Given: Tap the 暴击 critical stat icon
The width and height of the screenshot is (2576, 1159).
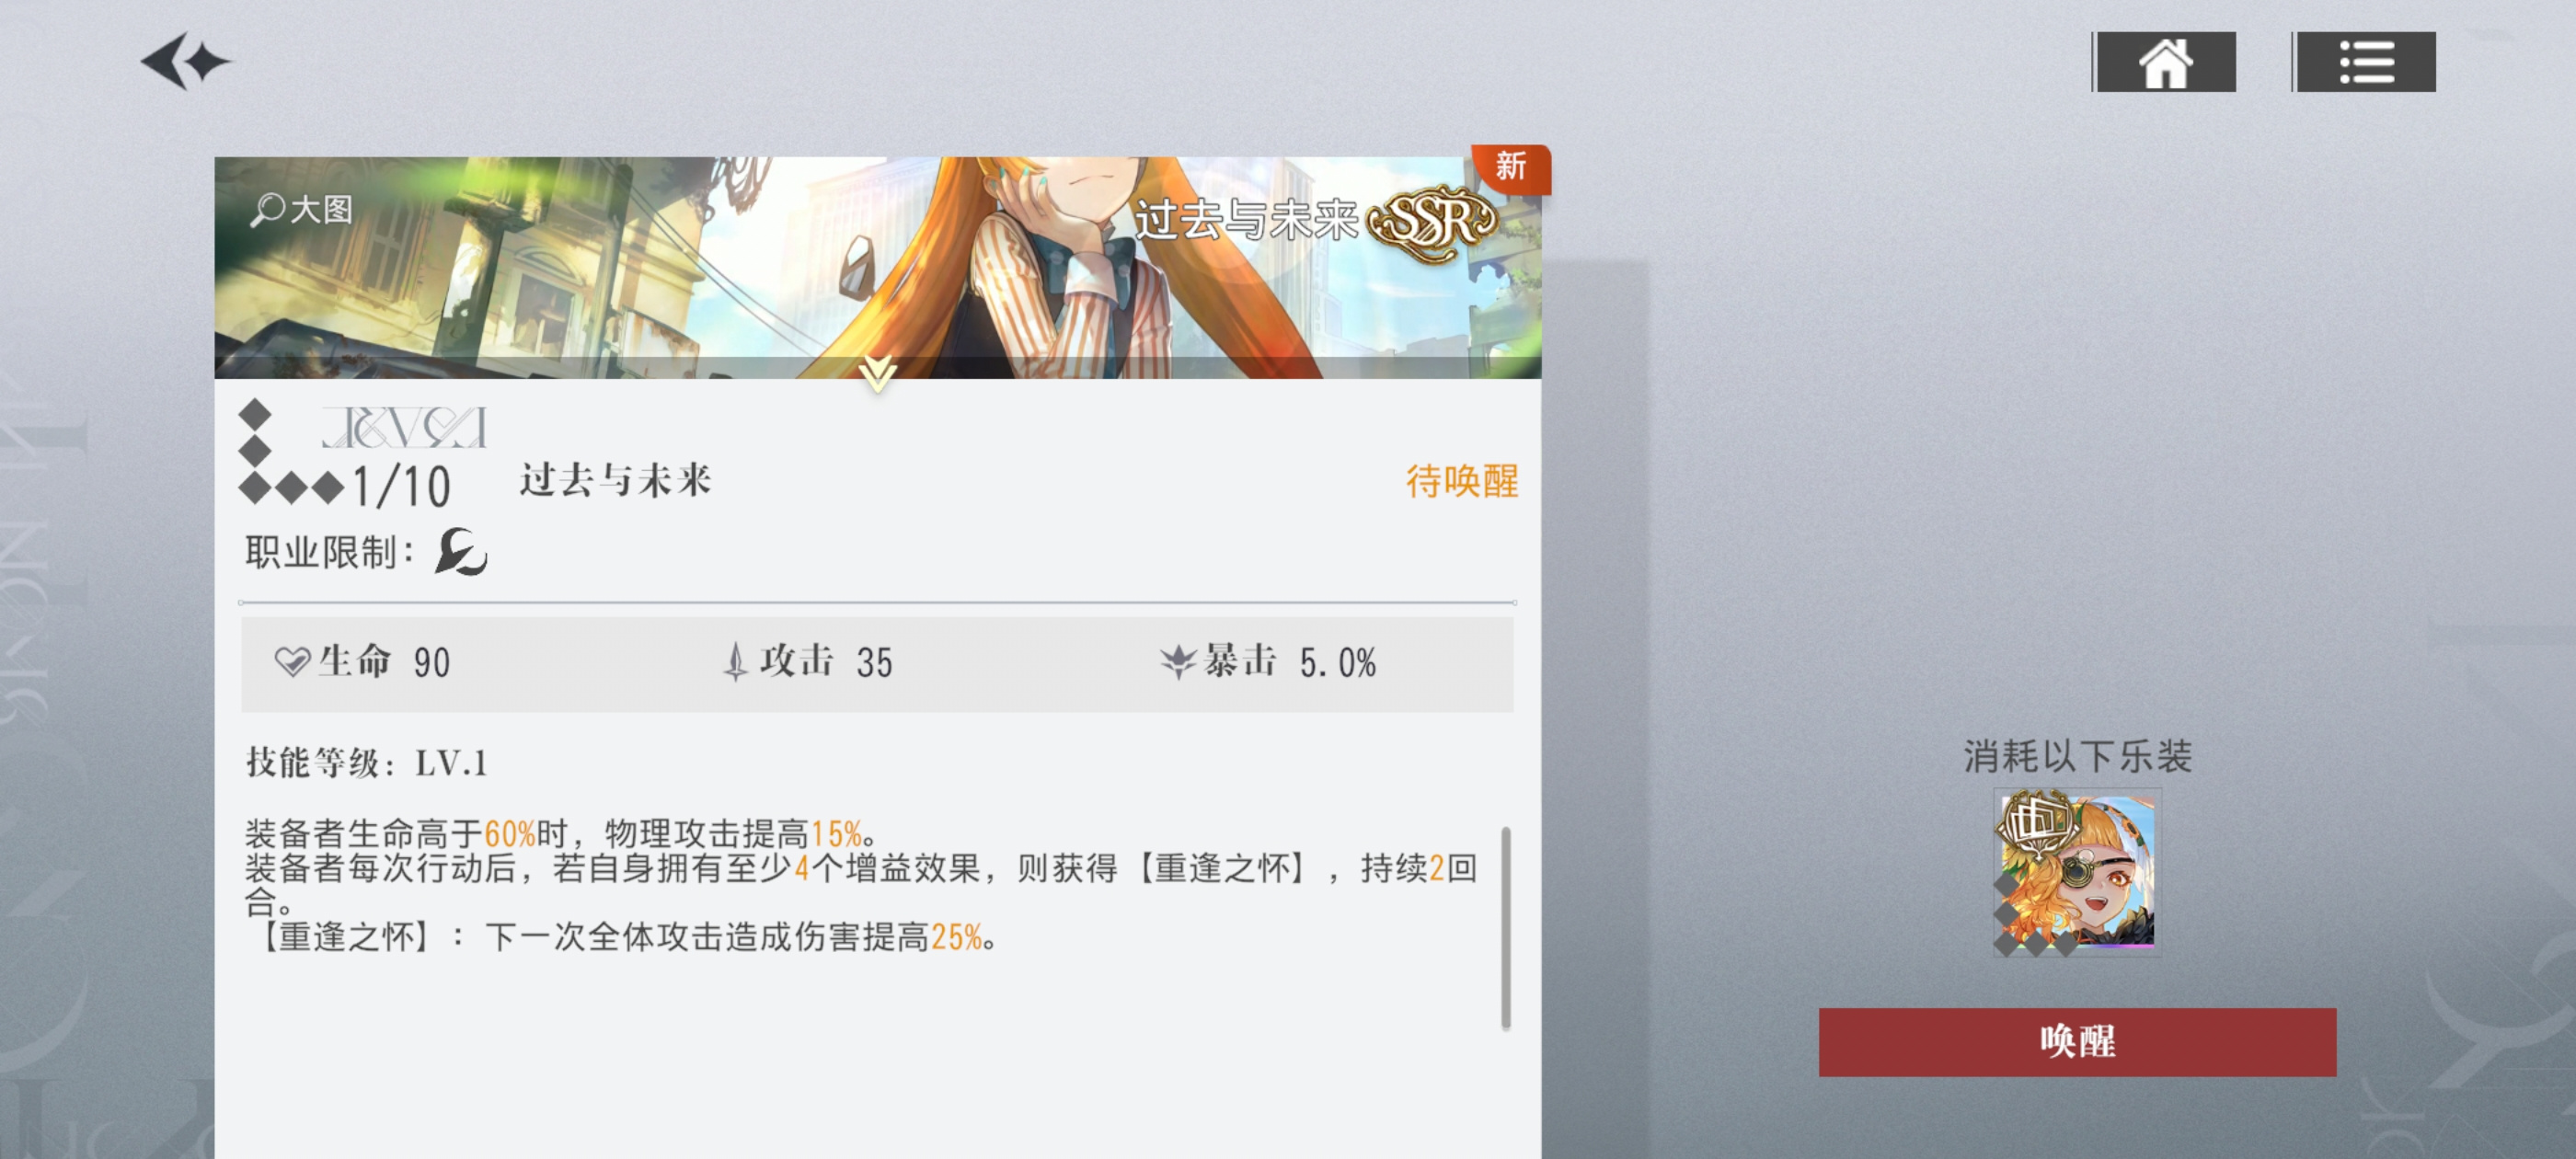Looking at the screenshot, I should tap(1178, 661).
